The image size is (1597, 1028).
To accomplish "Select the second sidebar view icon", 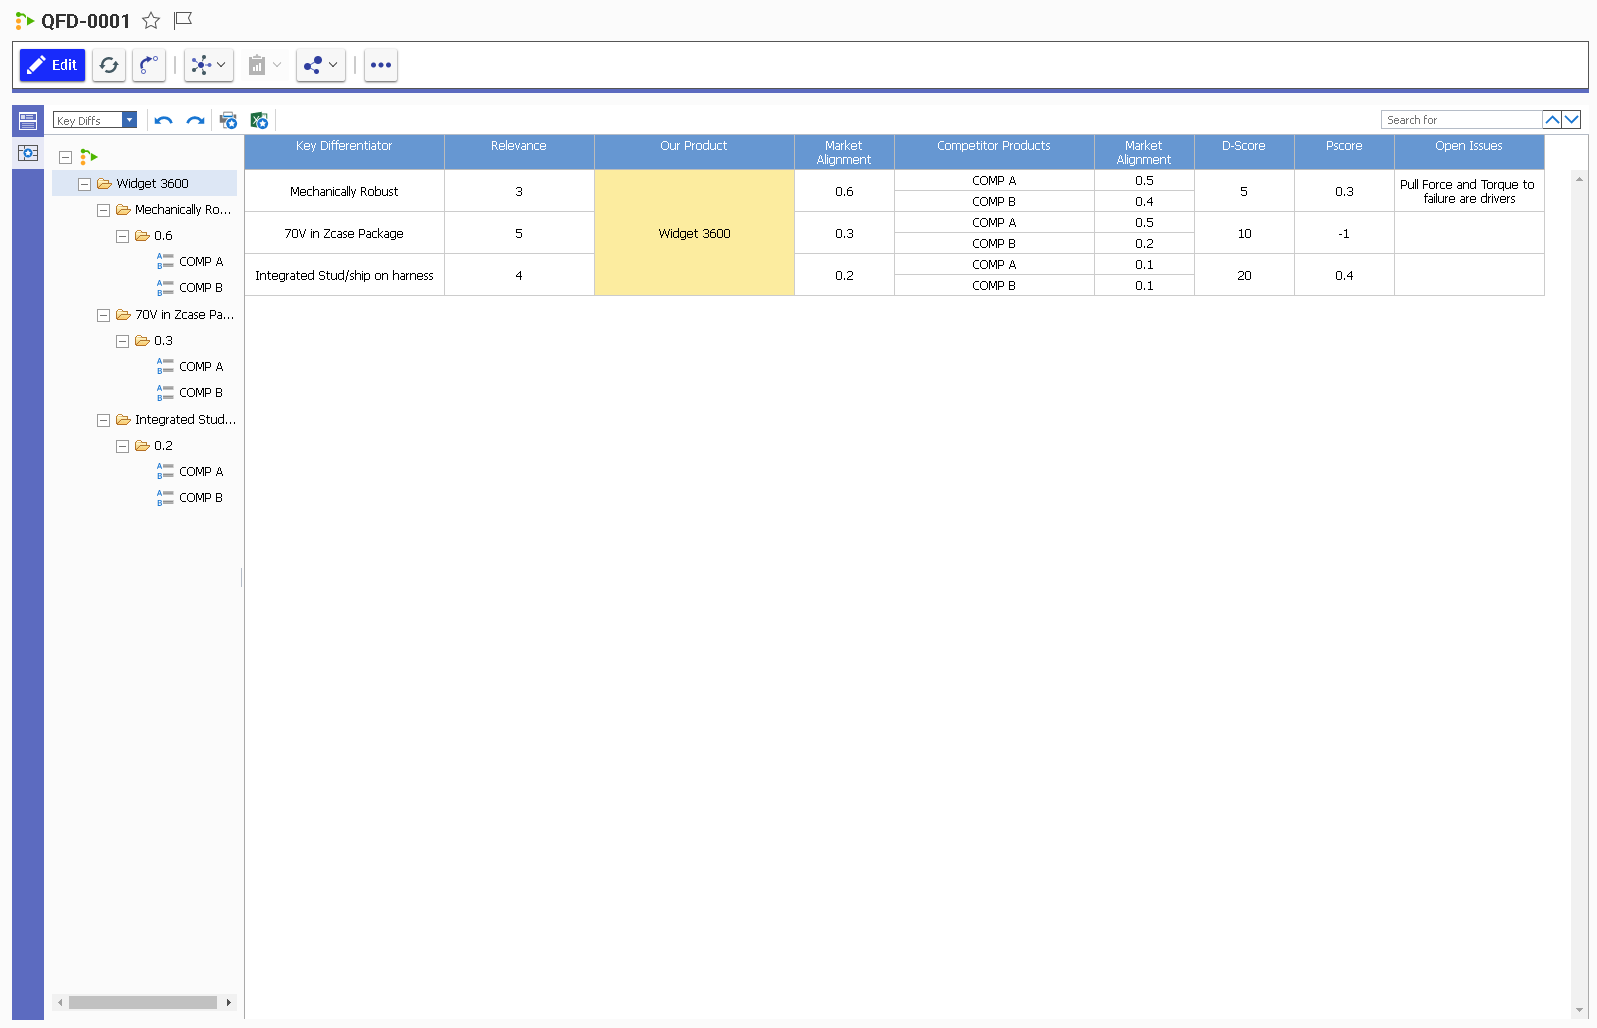I will click(x=28, y=153).
